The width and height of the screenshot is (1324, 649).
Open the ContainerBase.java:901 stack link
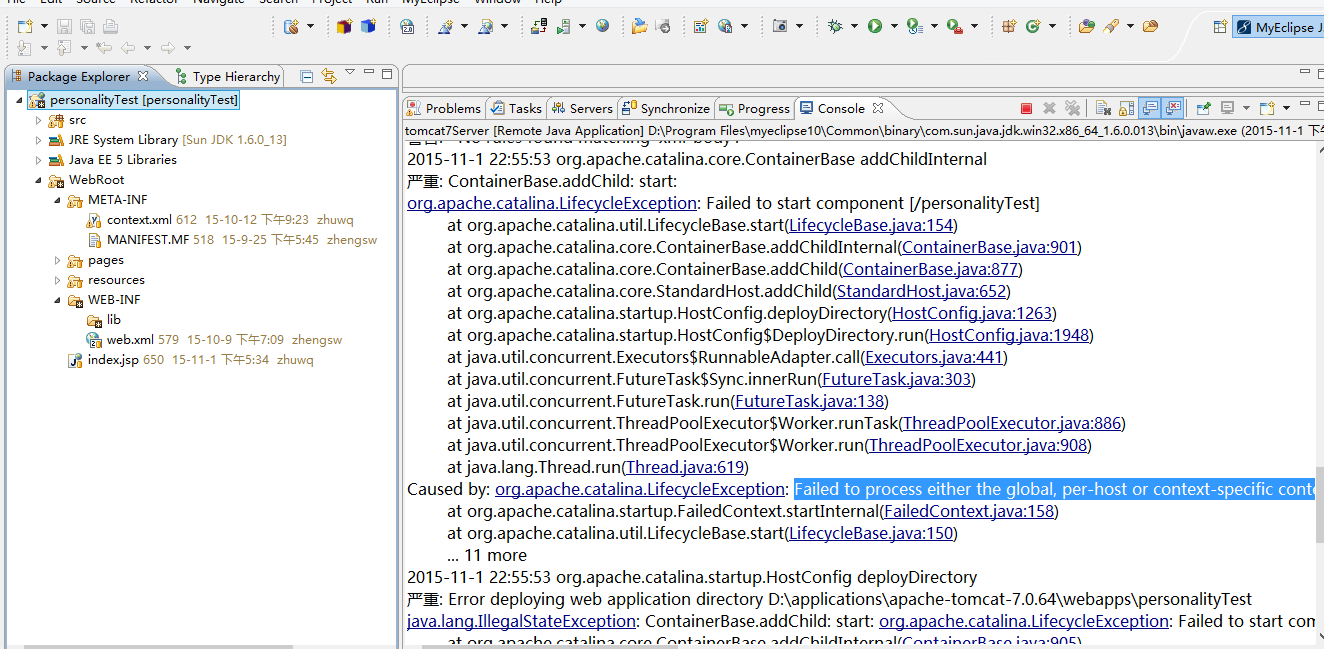989,247
